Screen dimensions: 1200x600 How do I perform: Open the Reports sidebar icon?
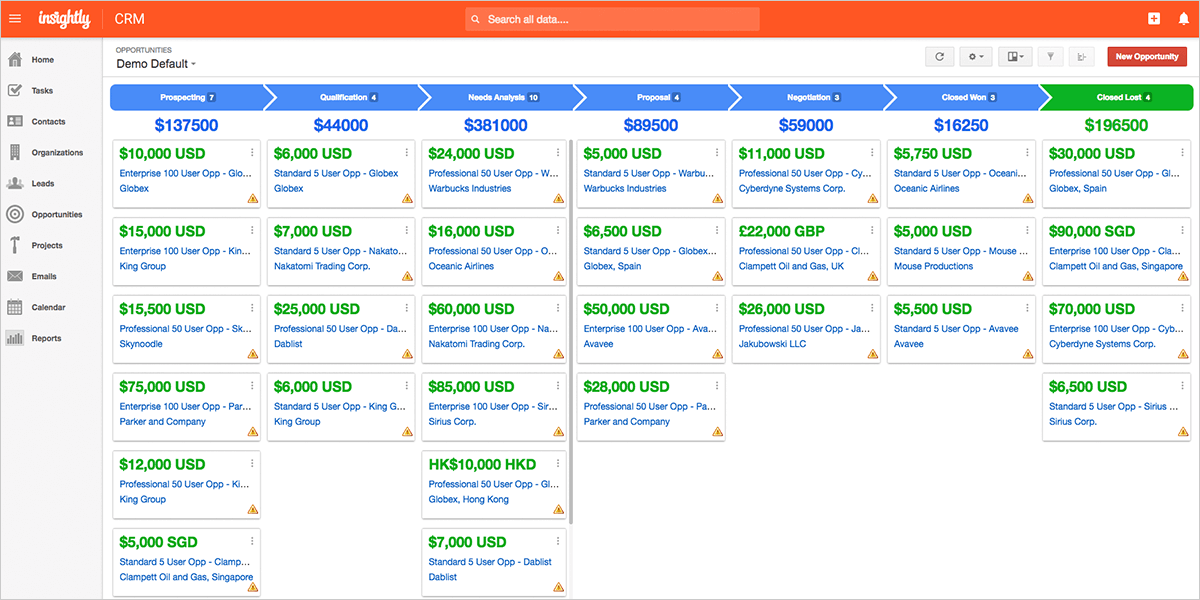tap(15, 339)
